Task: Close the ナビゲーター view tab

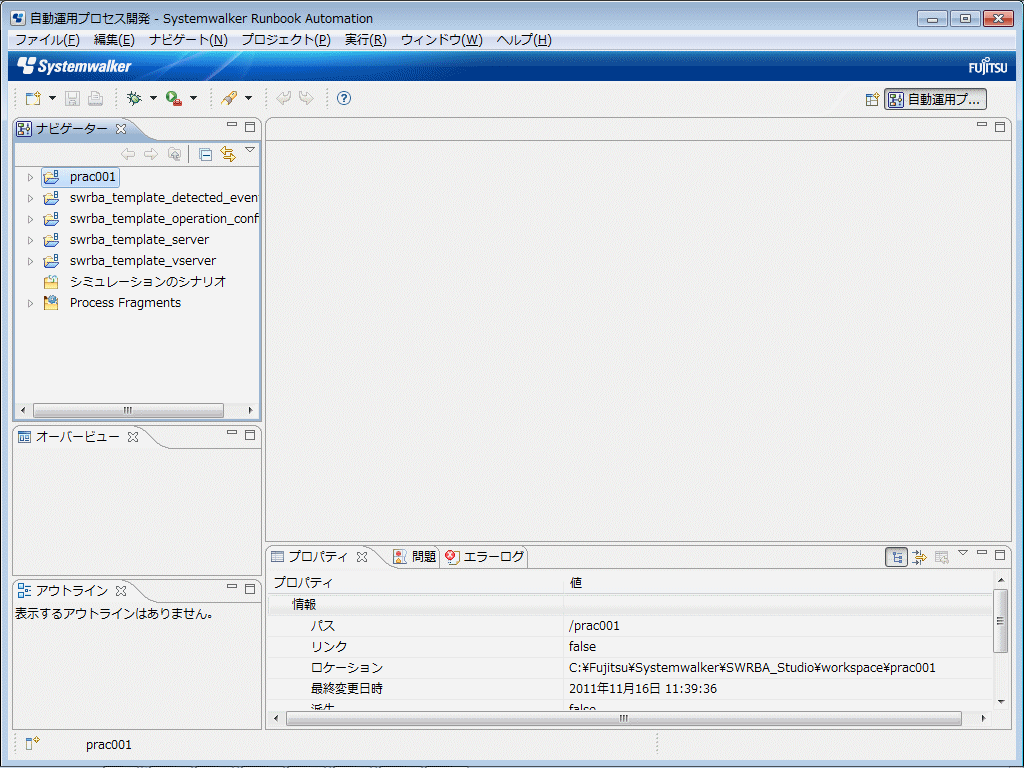Action: pyautogui.click(x=121, y=129)
